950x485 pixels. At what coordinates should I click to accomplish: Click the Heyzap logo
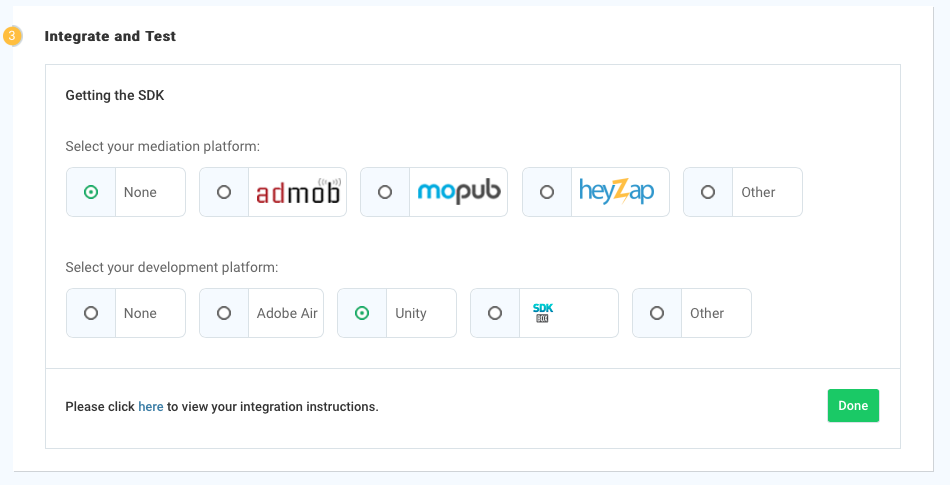pos(617,192)
